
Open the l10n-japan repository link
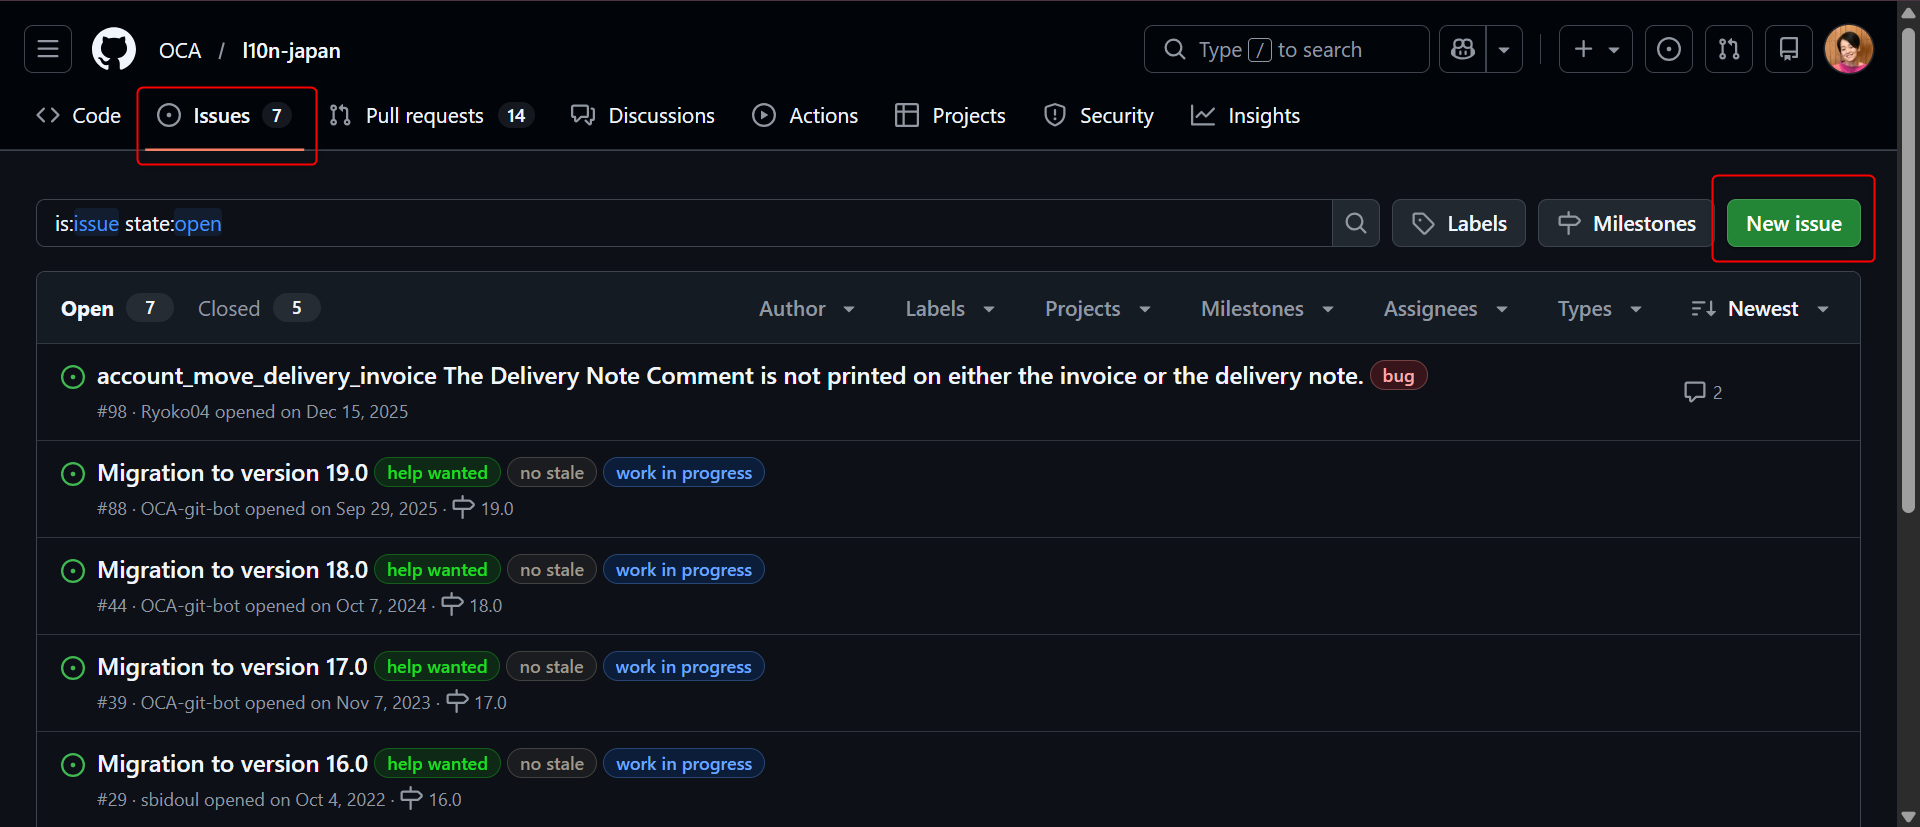(x=291, y=50)
